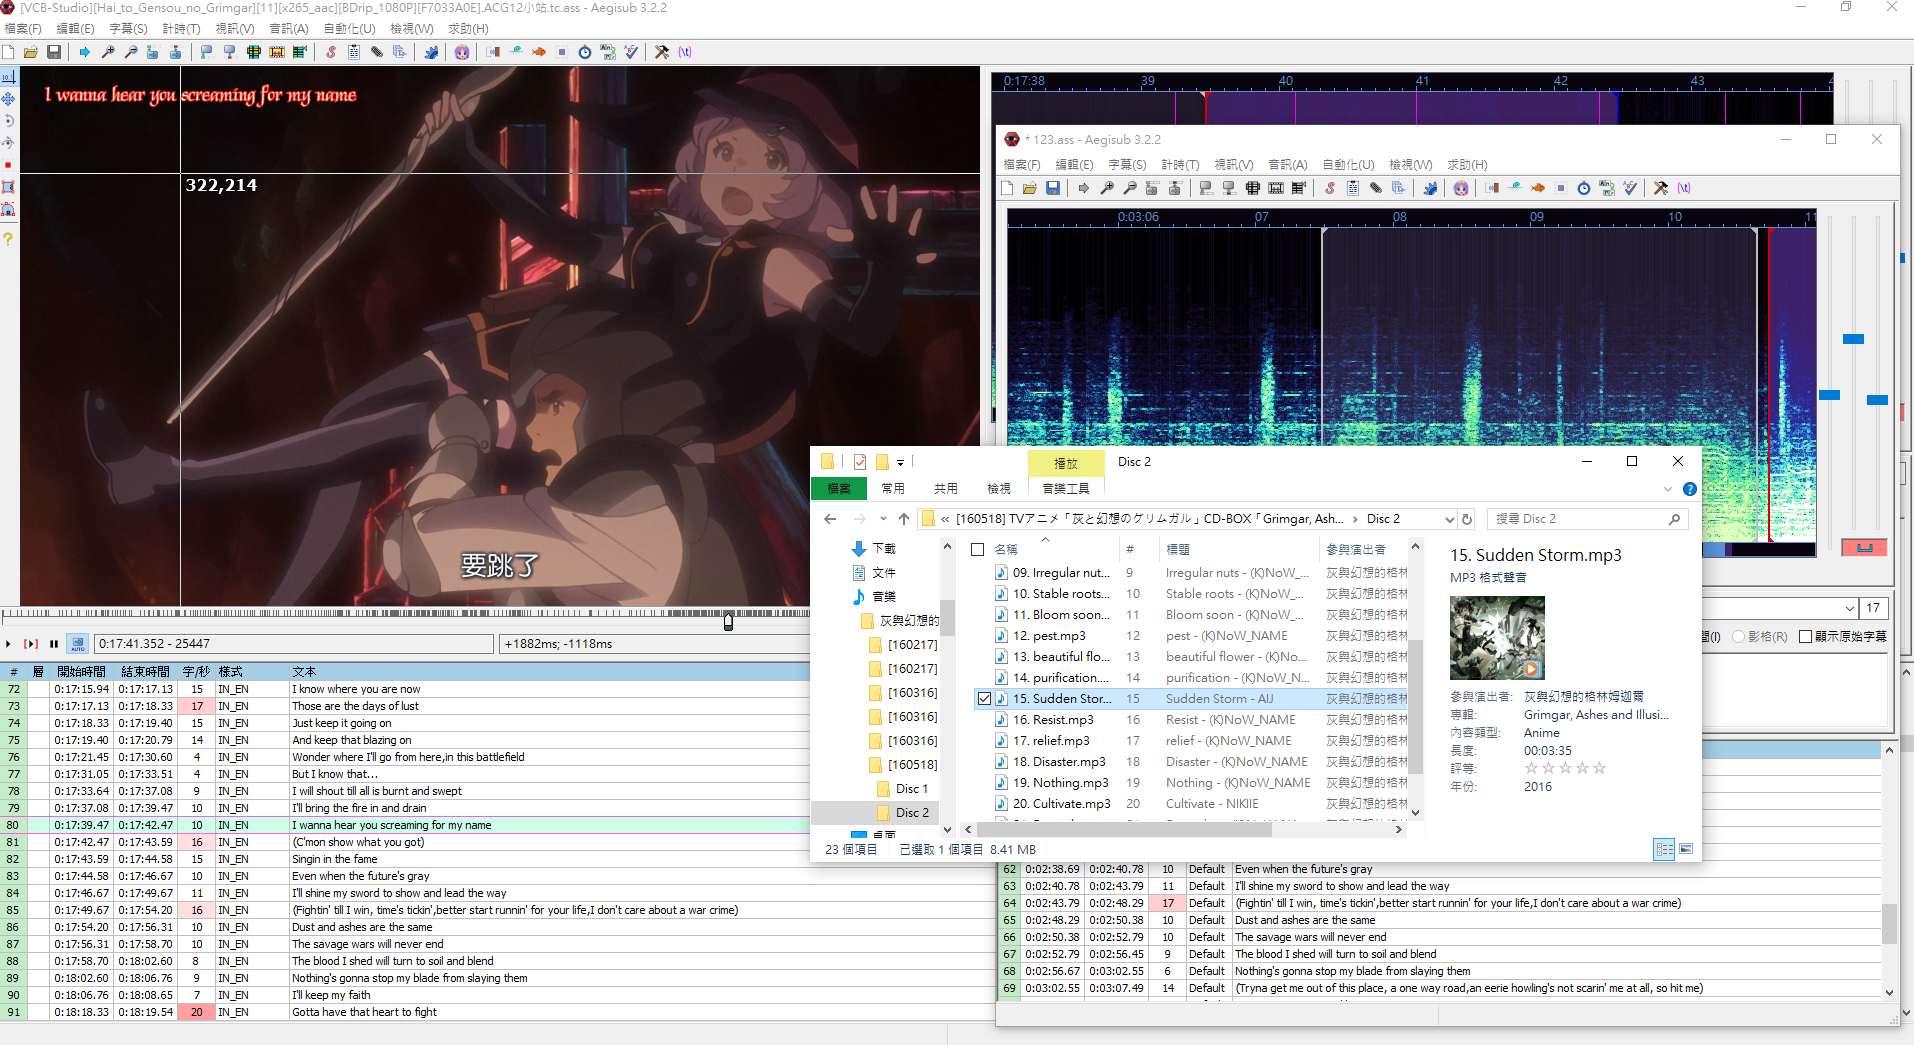Play video using the play button

point(9,644)
